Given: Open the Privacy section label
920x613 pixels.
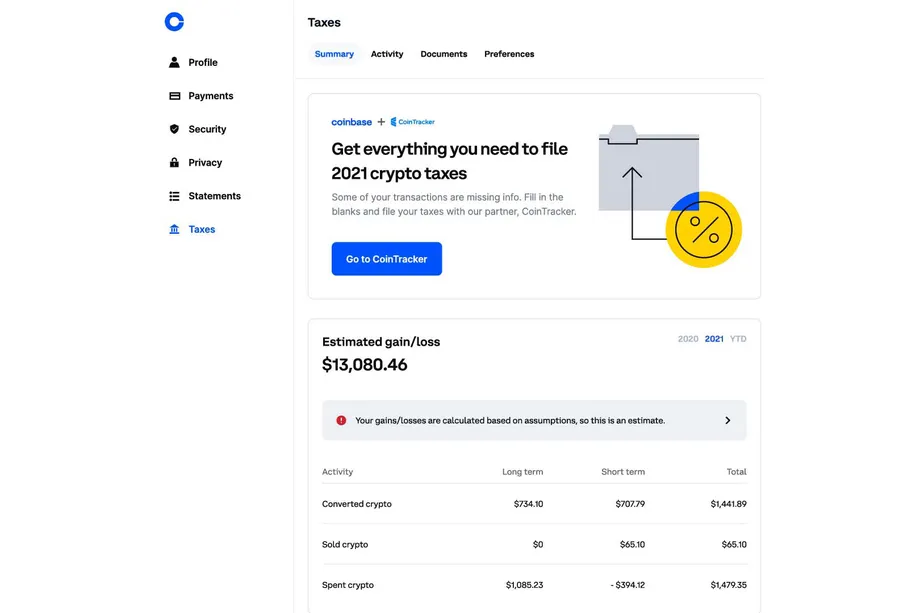Looking at the screenshot, I should pos(205,162).
